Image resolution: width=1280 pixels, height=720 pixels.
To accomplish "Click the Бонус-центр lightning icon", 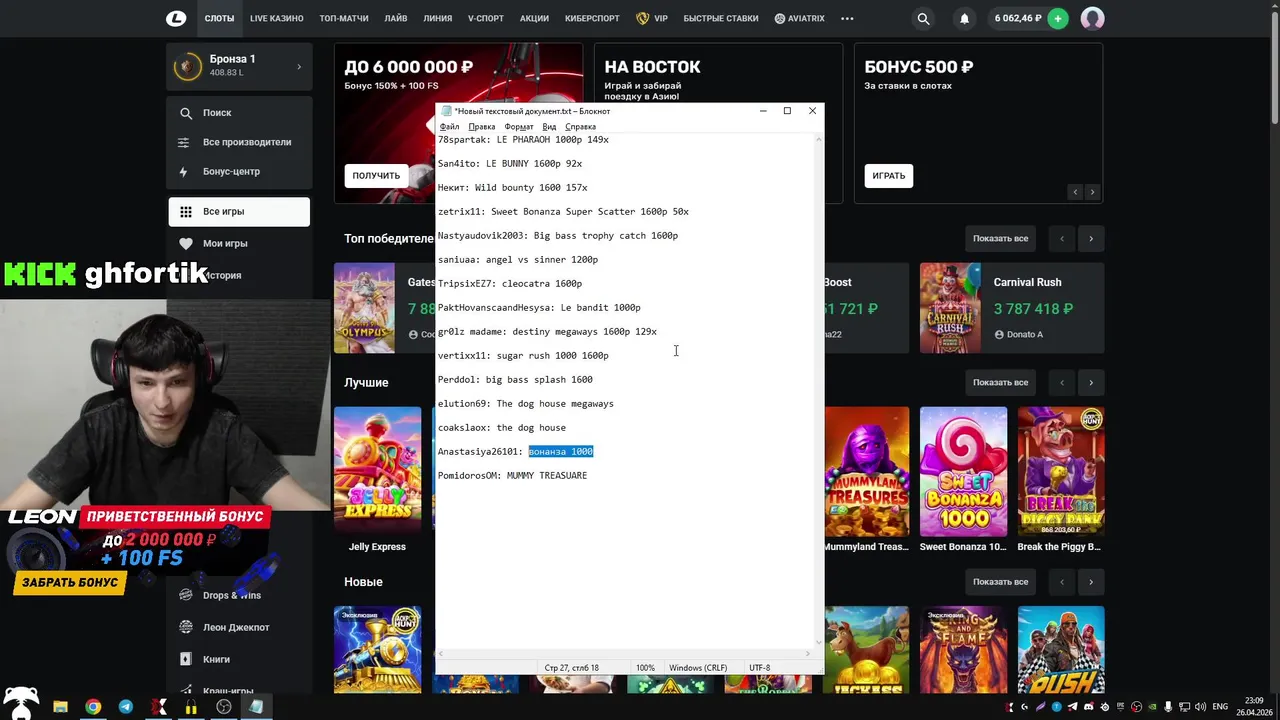I will pos(185,171).
